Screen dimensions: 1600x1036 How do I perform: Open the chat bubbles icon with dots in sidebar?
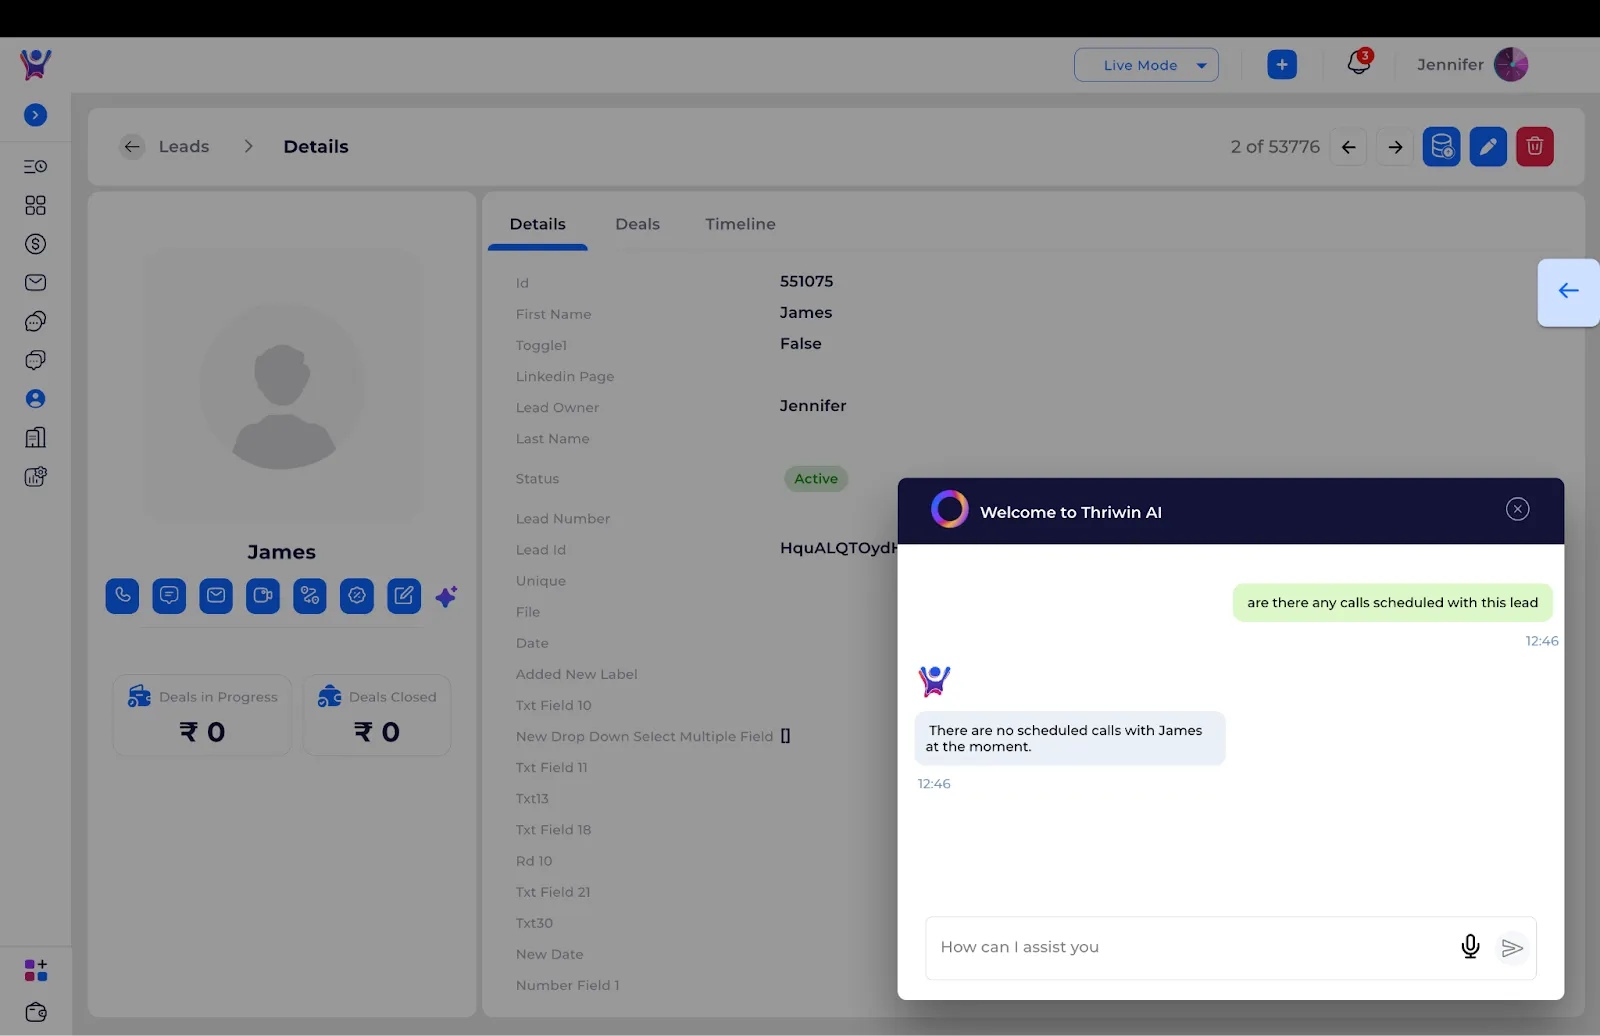[x=35, y=321]
